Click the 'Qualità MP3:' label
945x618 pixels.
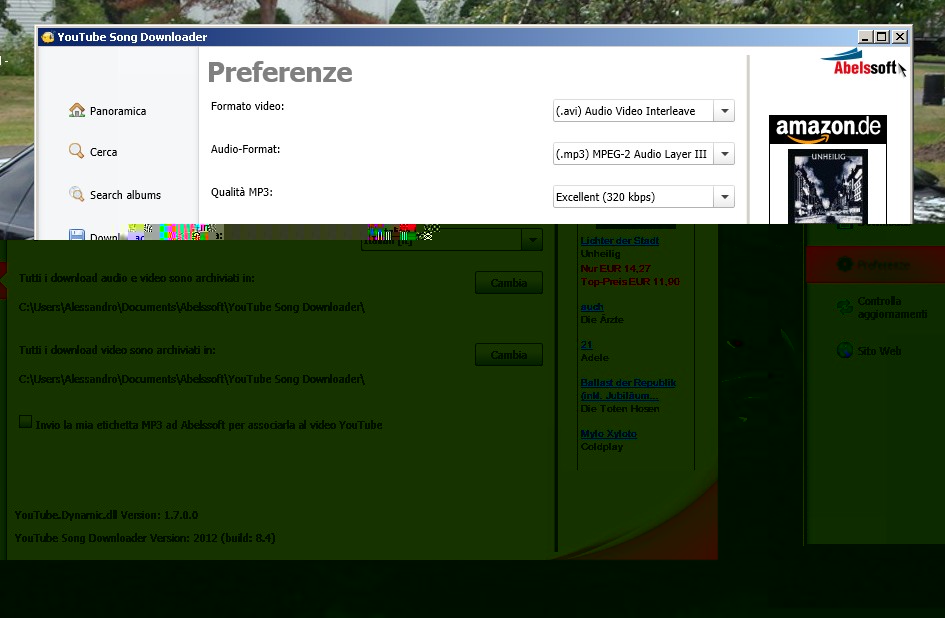242,192
